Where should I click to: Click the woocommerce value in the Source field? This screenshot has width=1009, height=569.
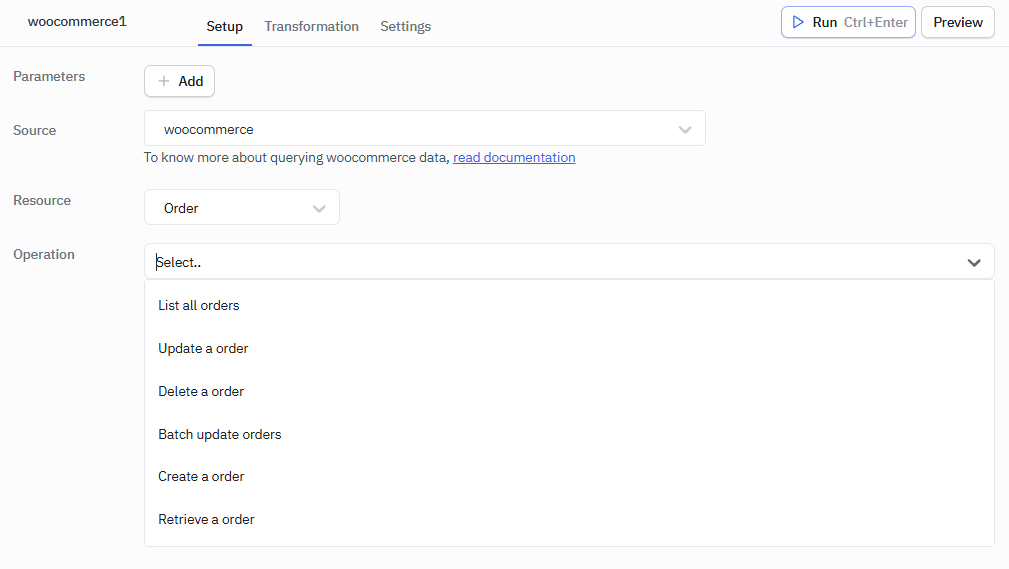(x=209, y=129)
